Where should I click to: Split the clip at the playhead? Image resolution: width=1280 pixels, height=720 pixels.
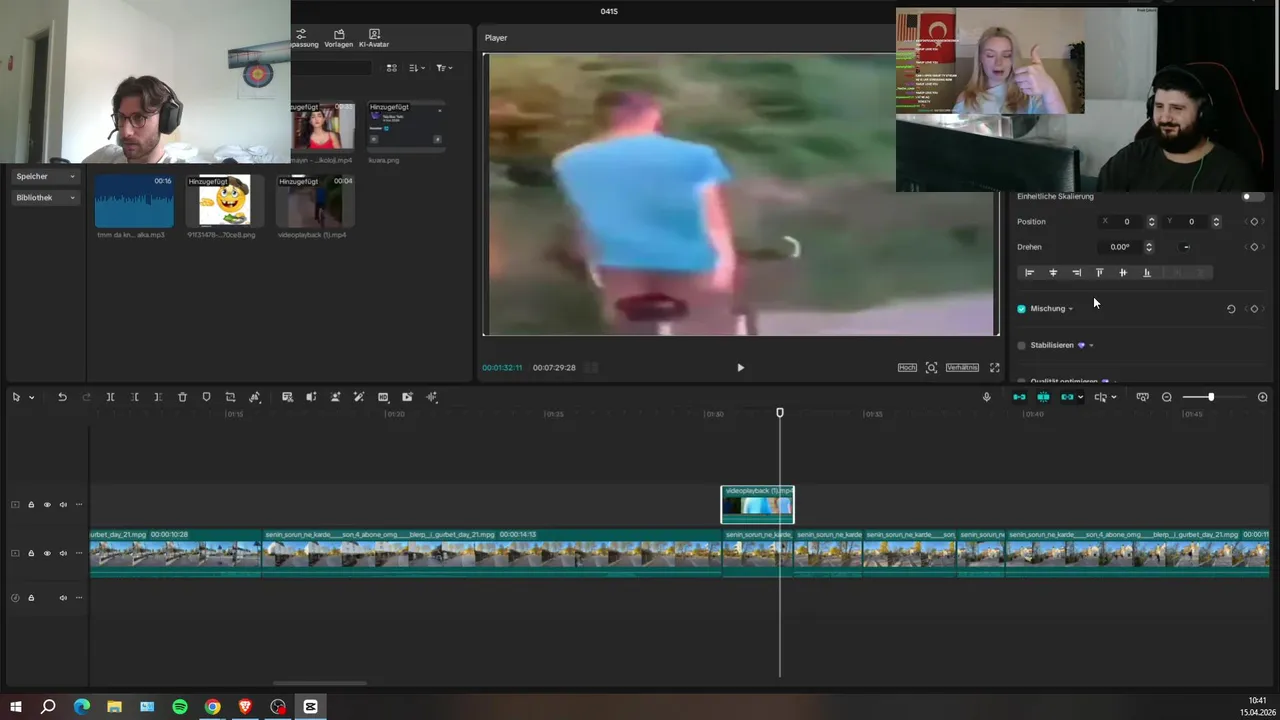coord(110,397)
